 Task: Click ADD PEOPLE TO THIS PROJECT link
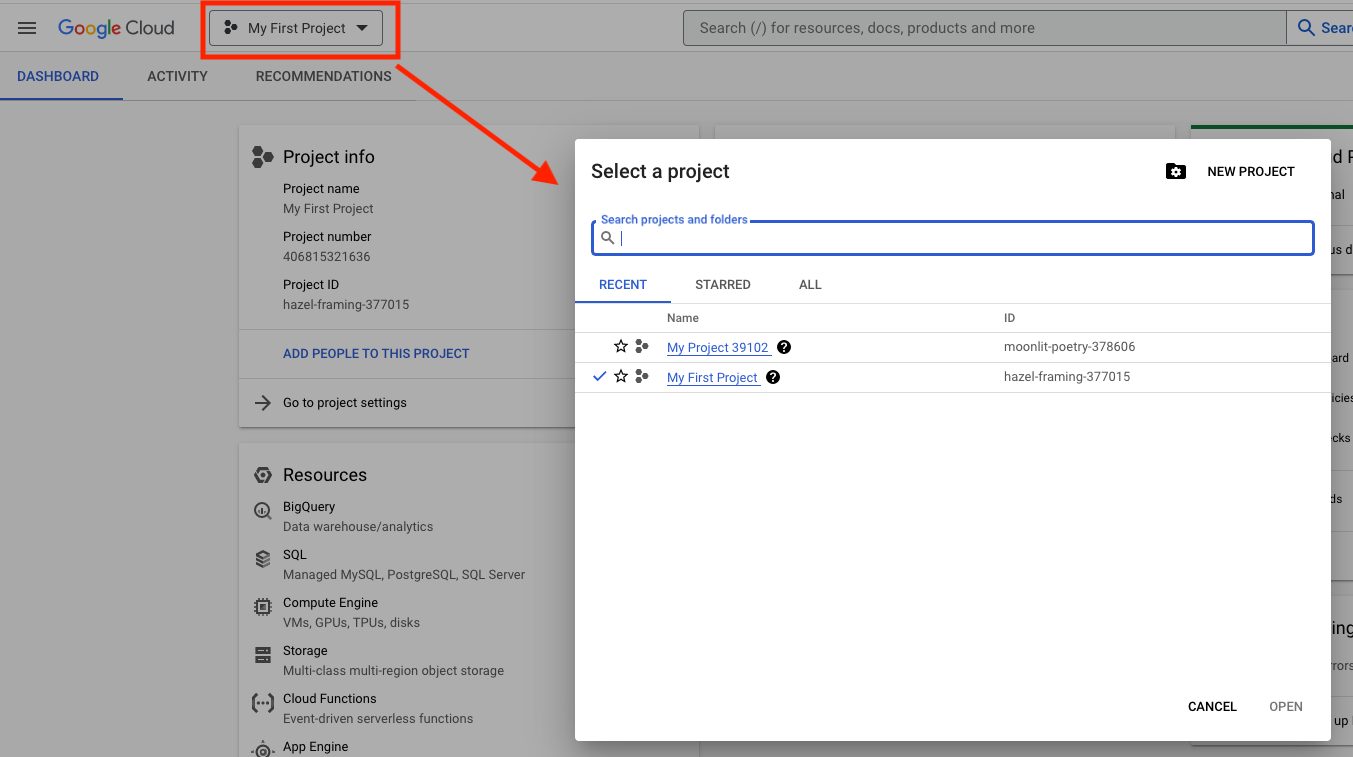tap(376, 353)
